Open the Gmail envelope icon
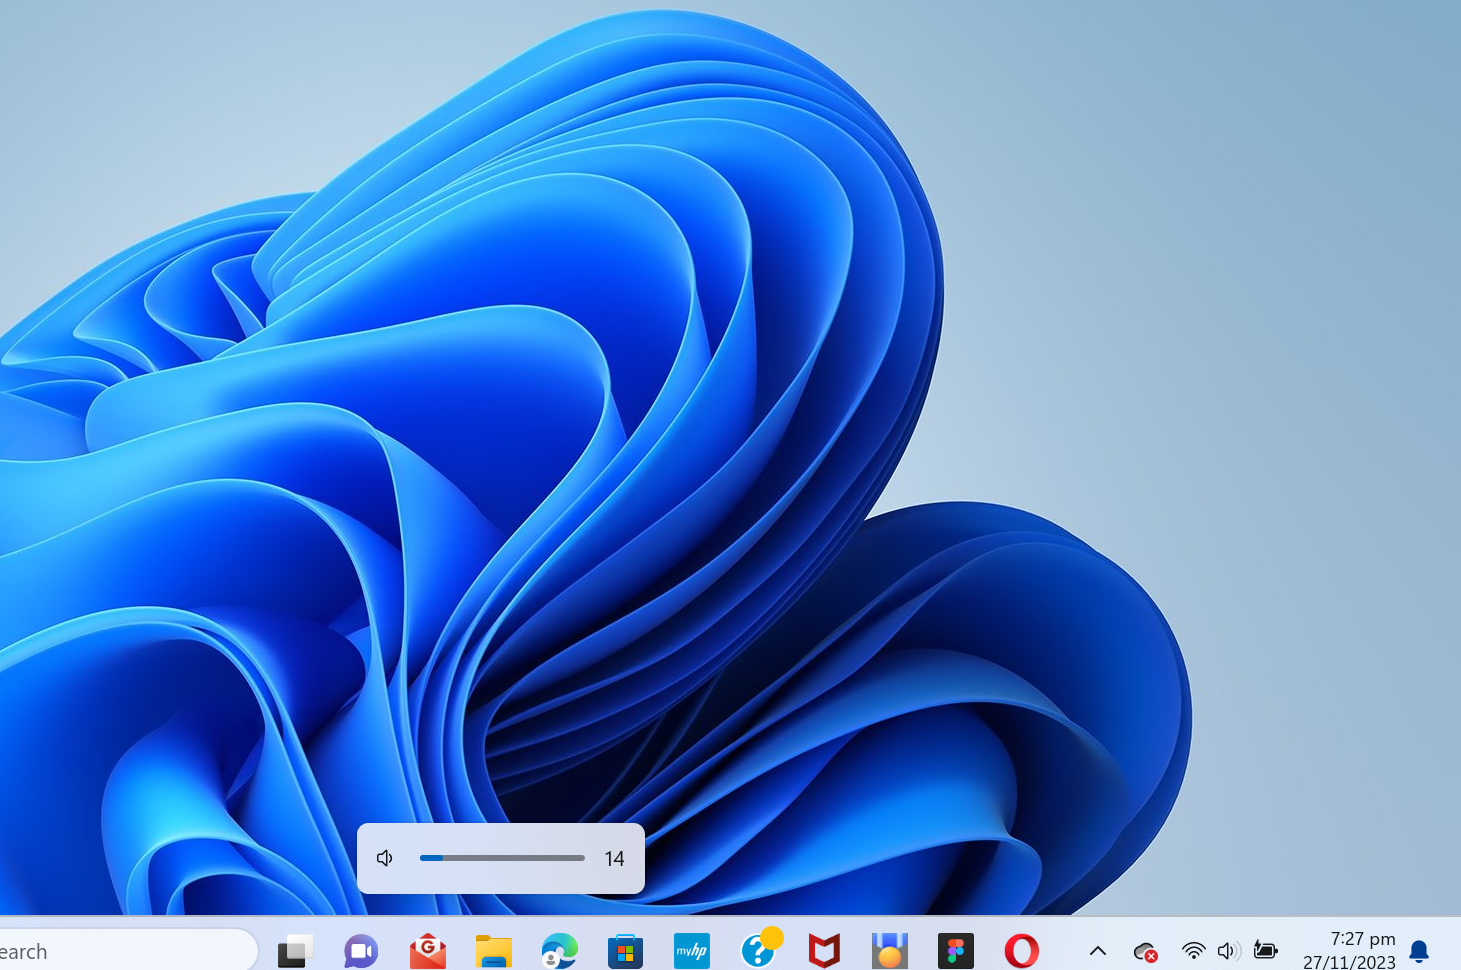The height and width of the screenshot is (970, 1461). point(428,950)
